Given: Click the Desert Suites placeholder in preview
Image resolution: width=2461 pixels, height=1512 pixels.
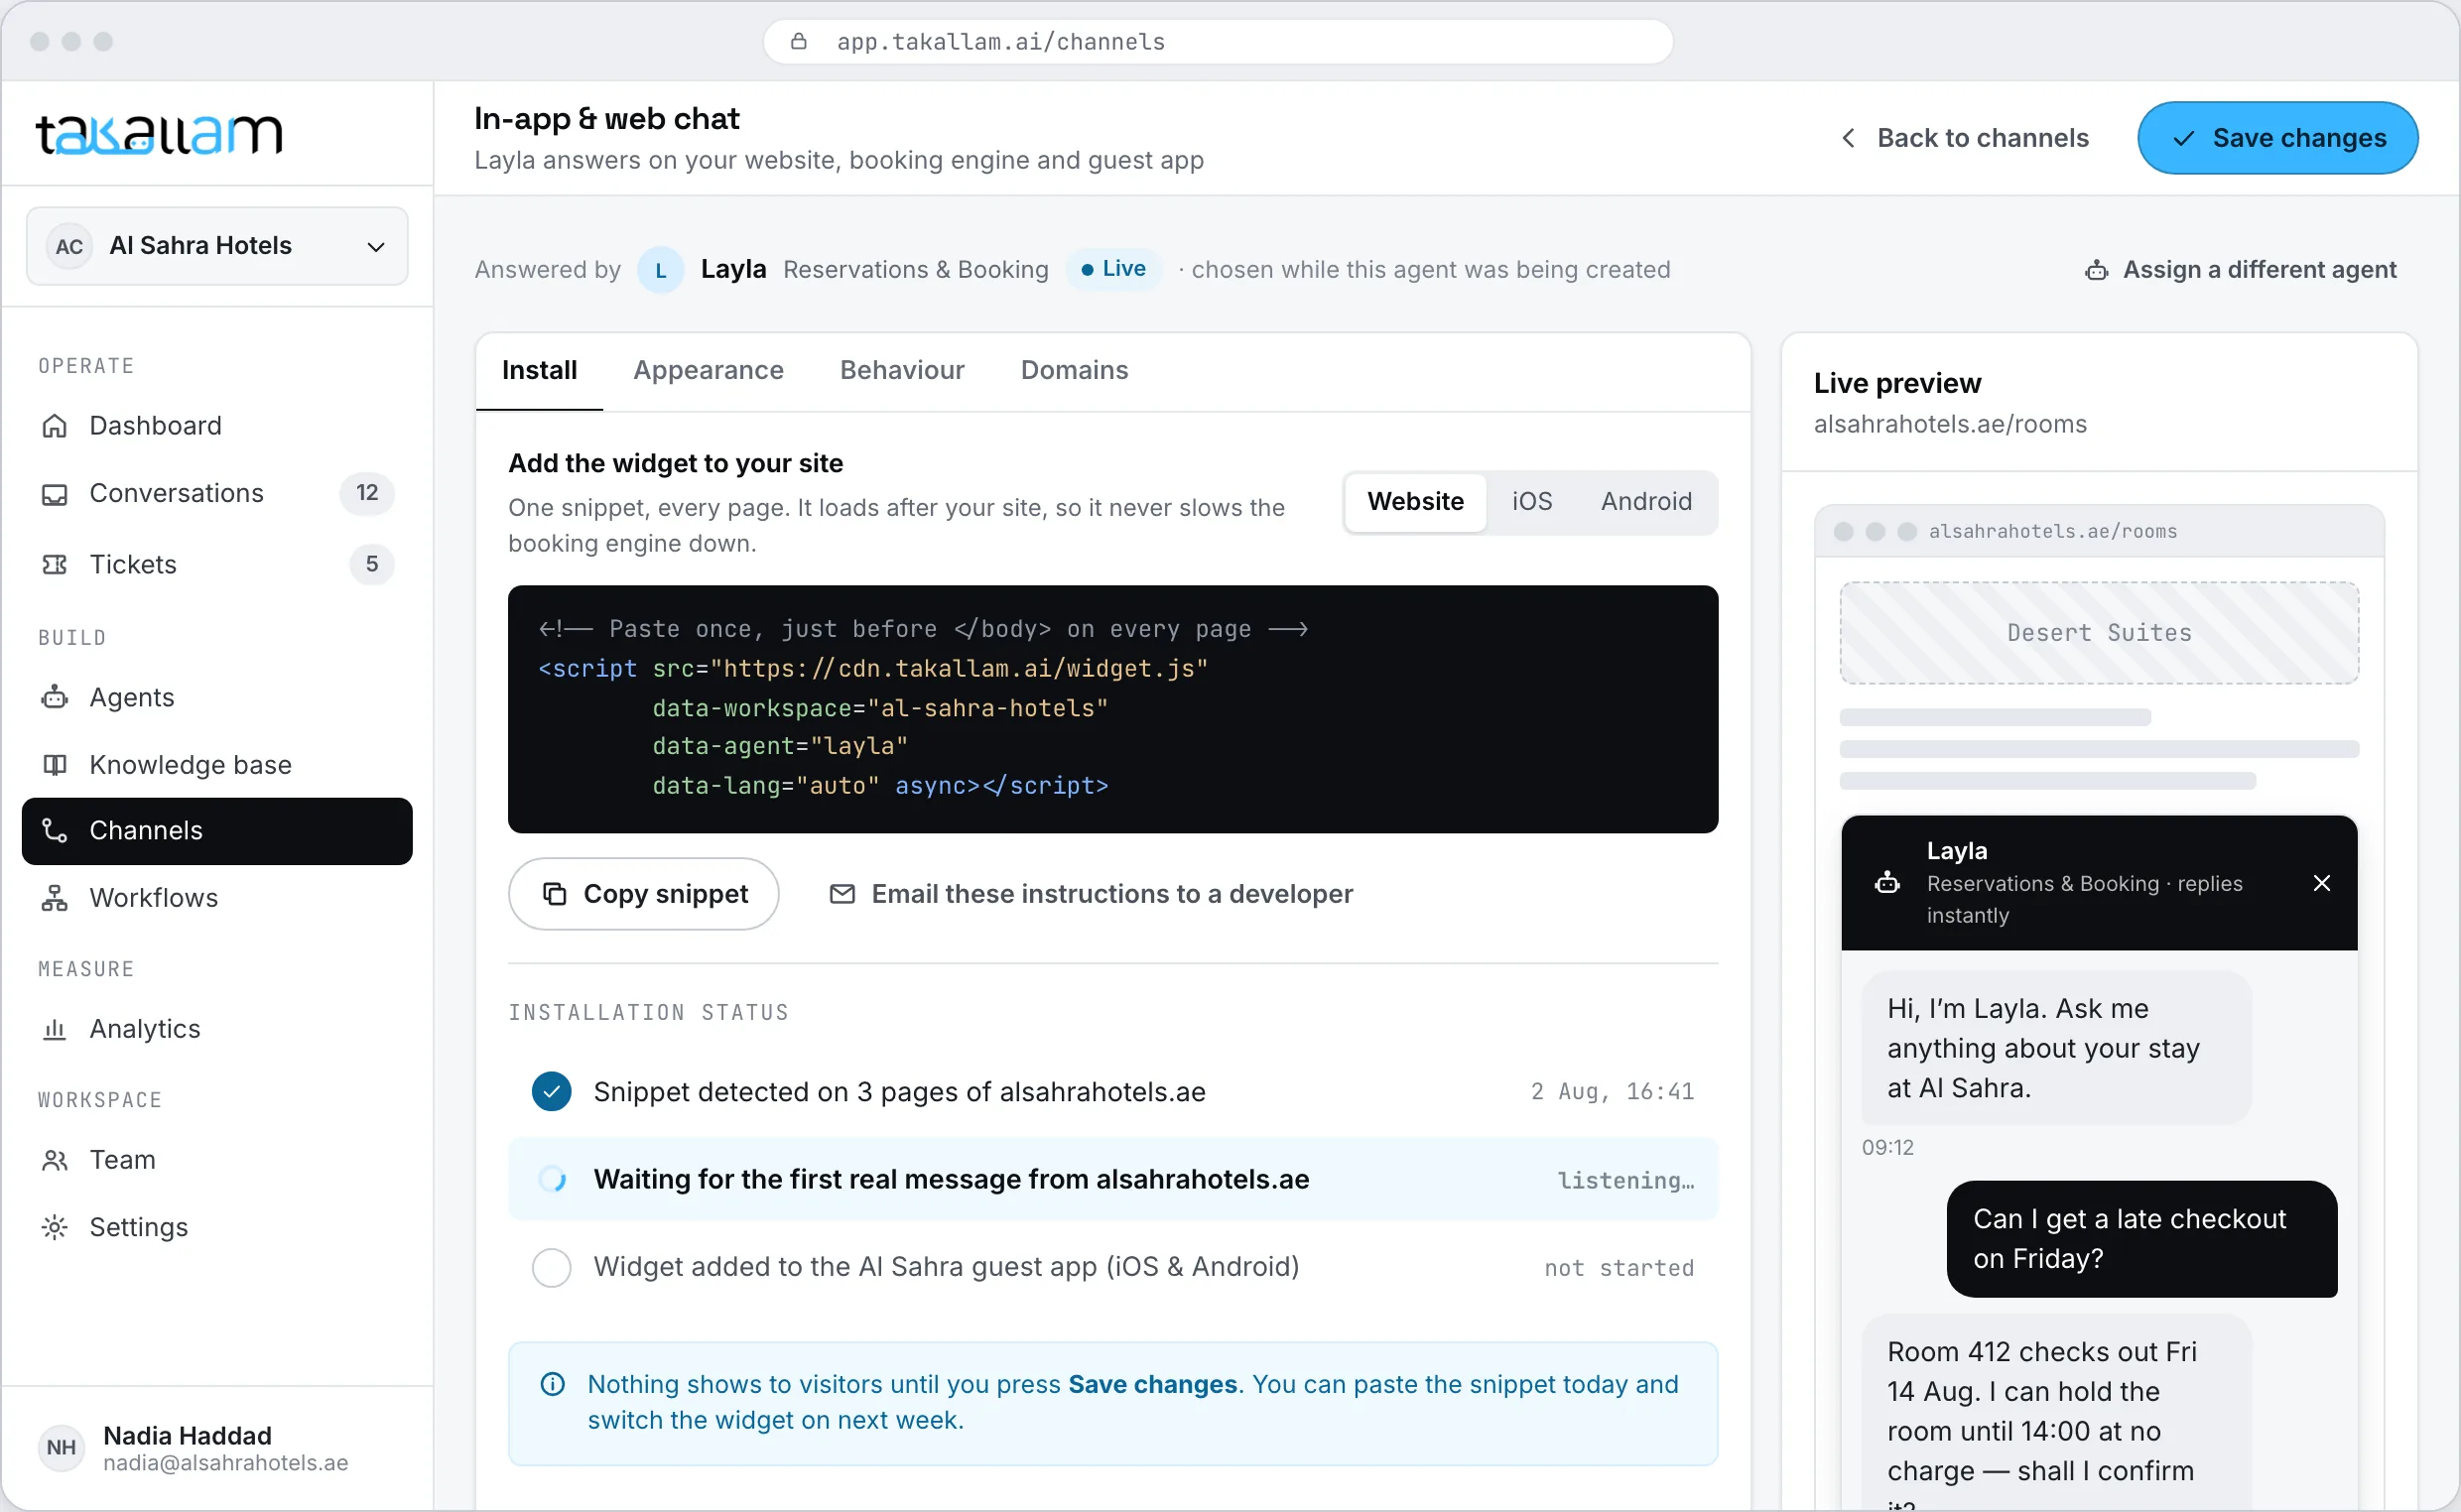Looking at the screenshot, I should [2098, 633].
